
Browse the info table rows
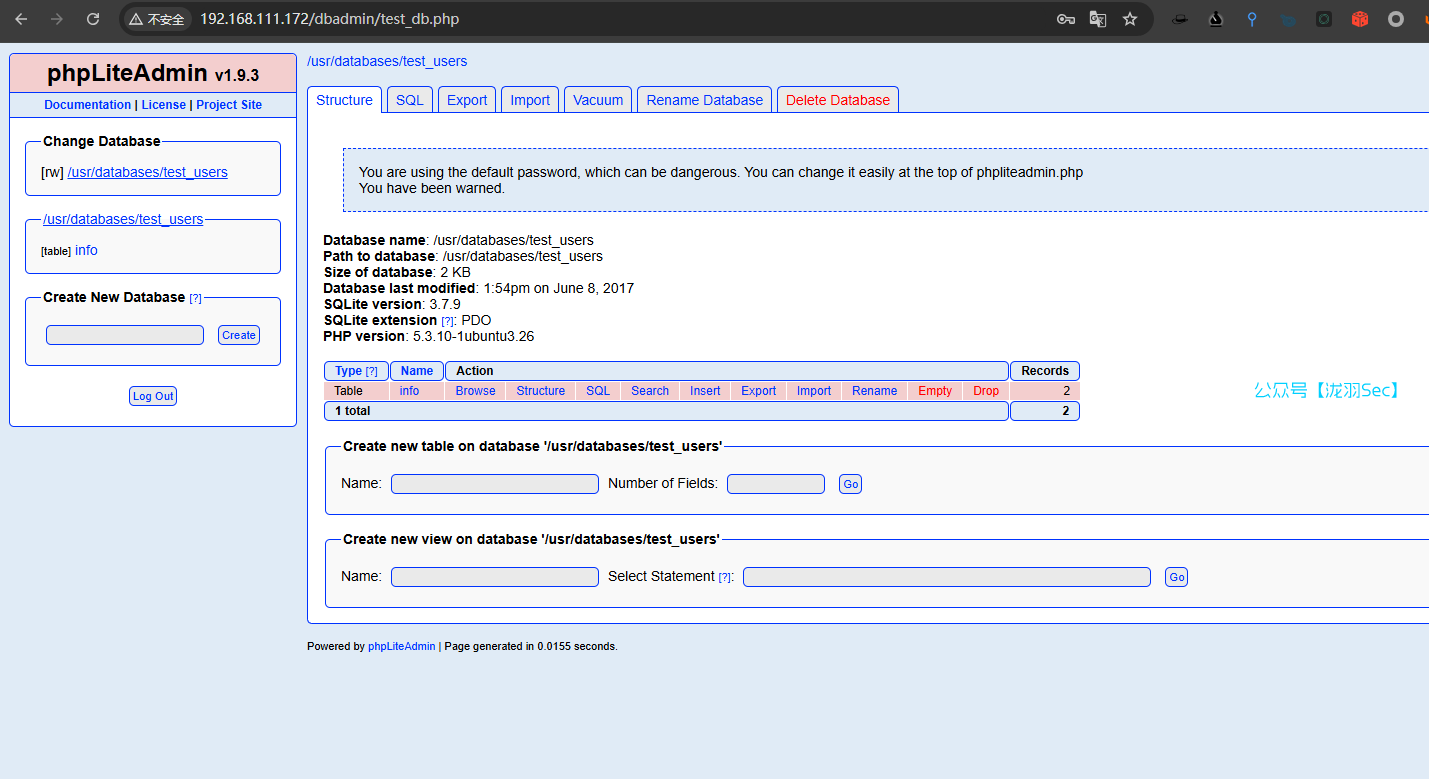pos(475,391)
